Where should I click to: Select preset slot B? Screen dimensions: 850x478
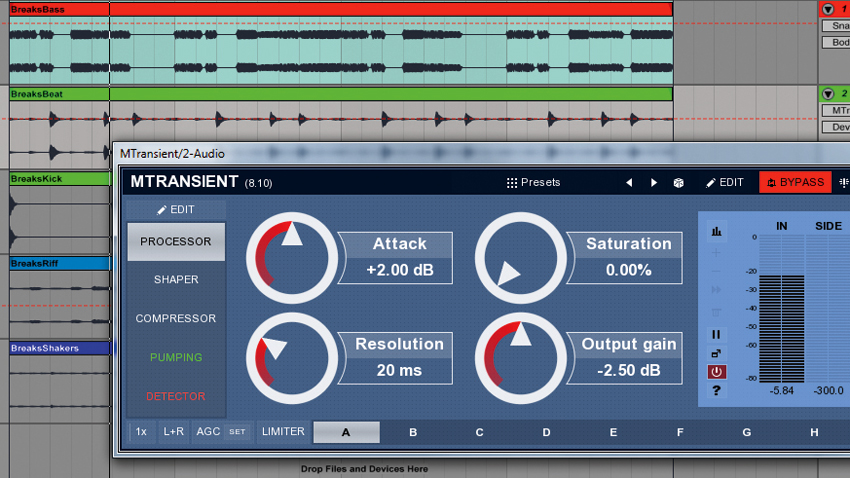tap(413, 432)
